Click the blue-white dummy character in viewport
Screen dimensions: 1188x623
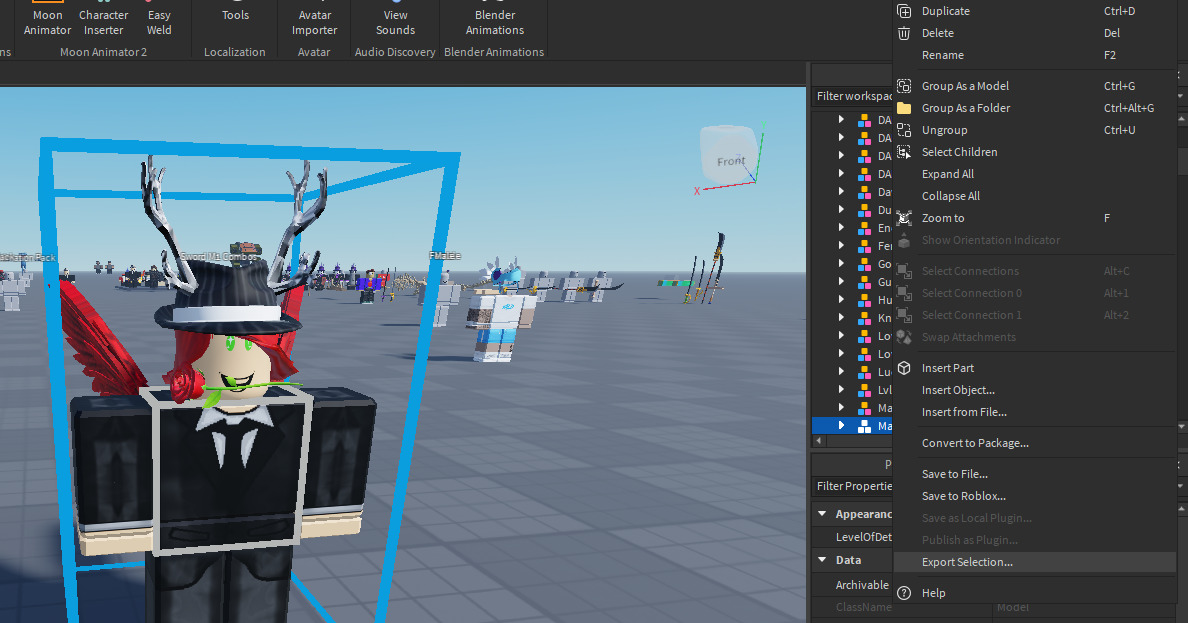(500, 315)
